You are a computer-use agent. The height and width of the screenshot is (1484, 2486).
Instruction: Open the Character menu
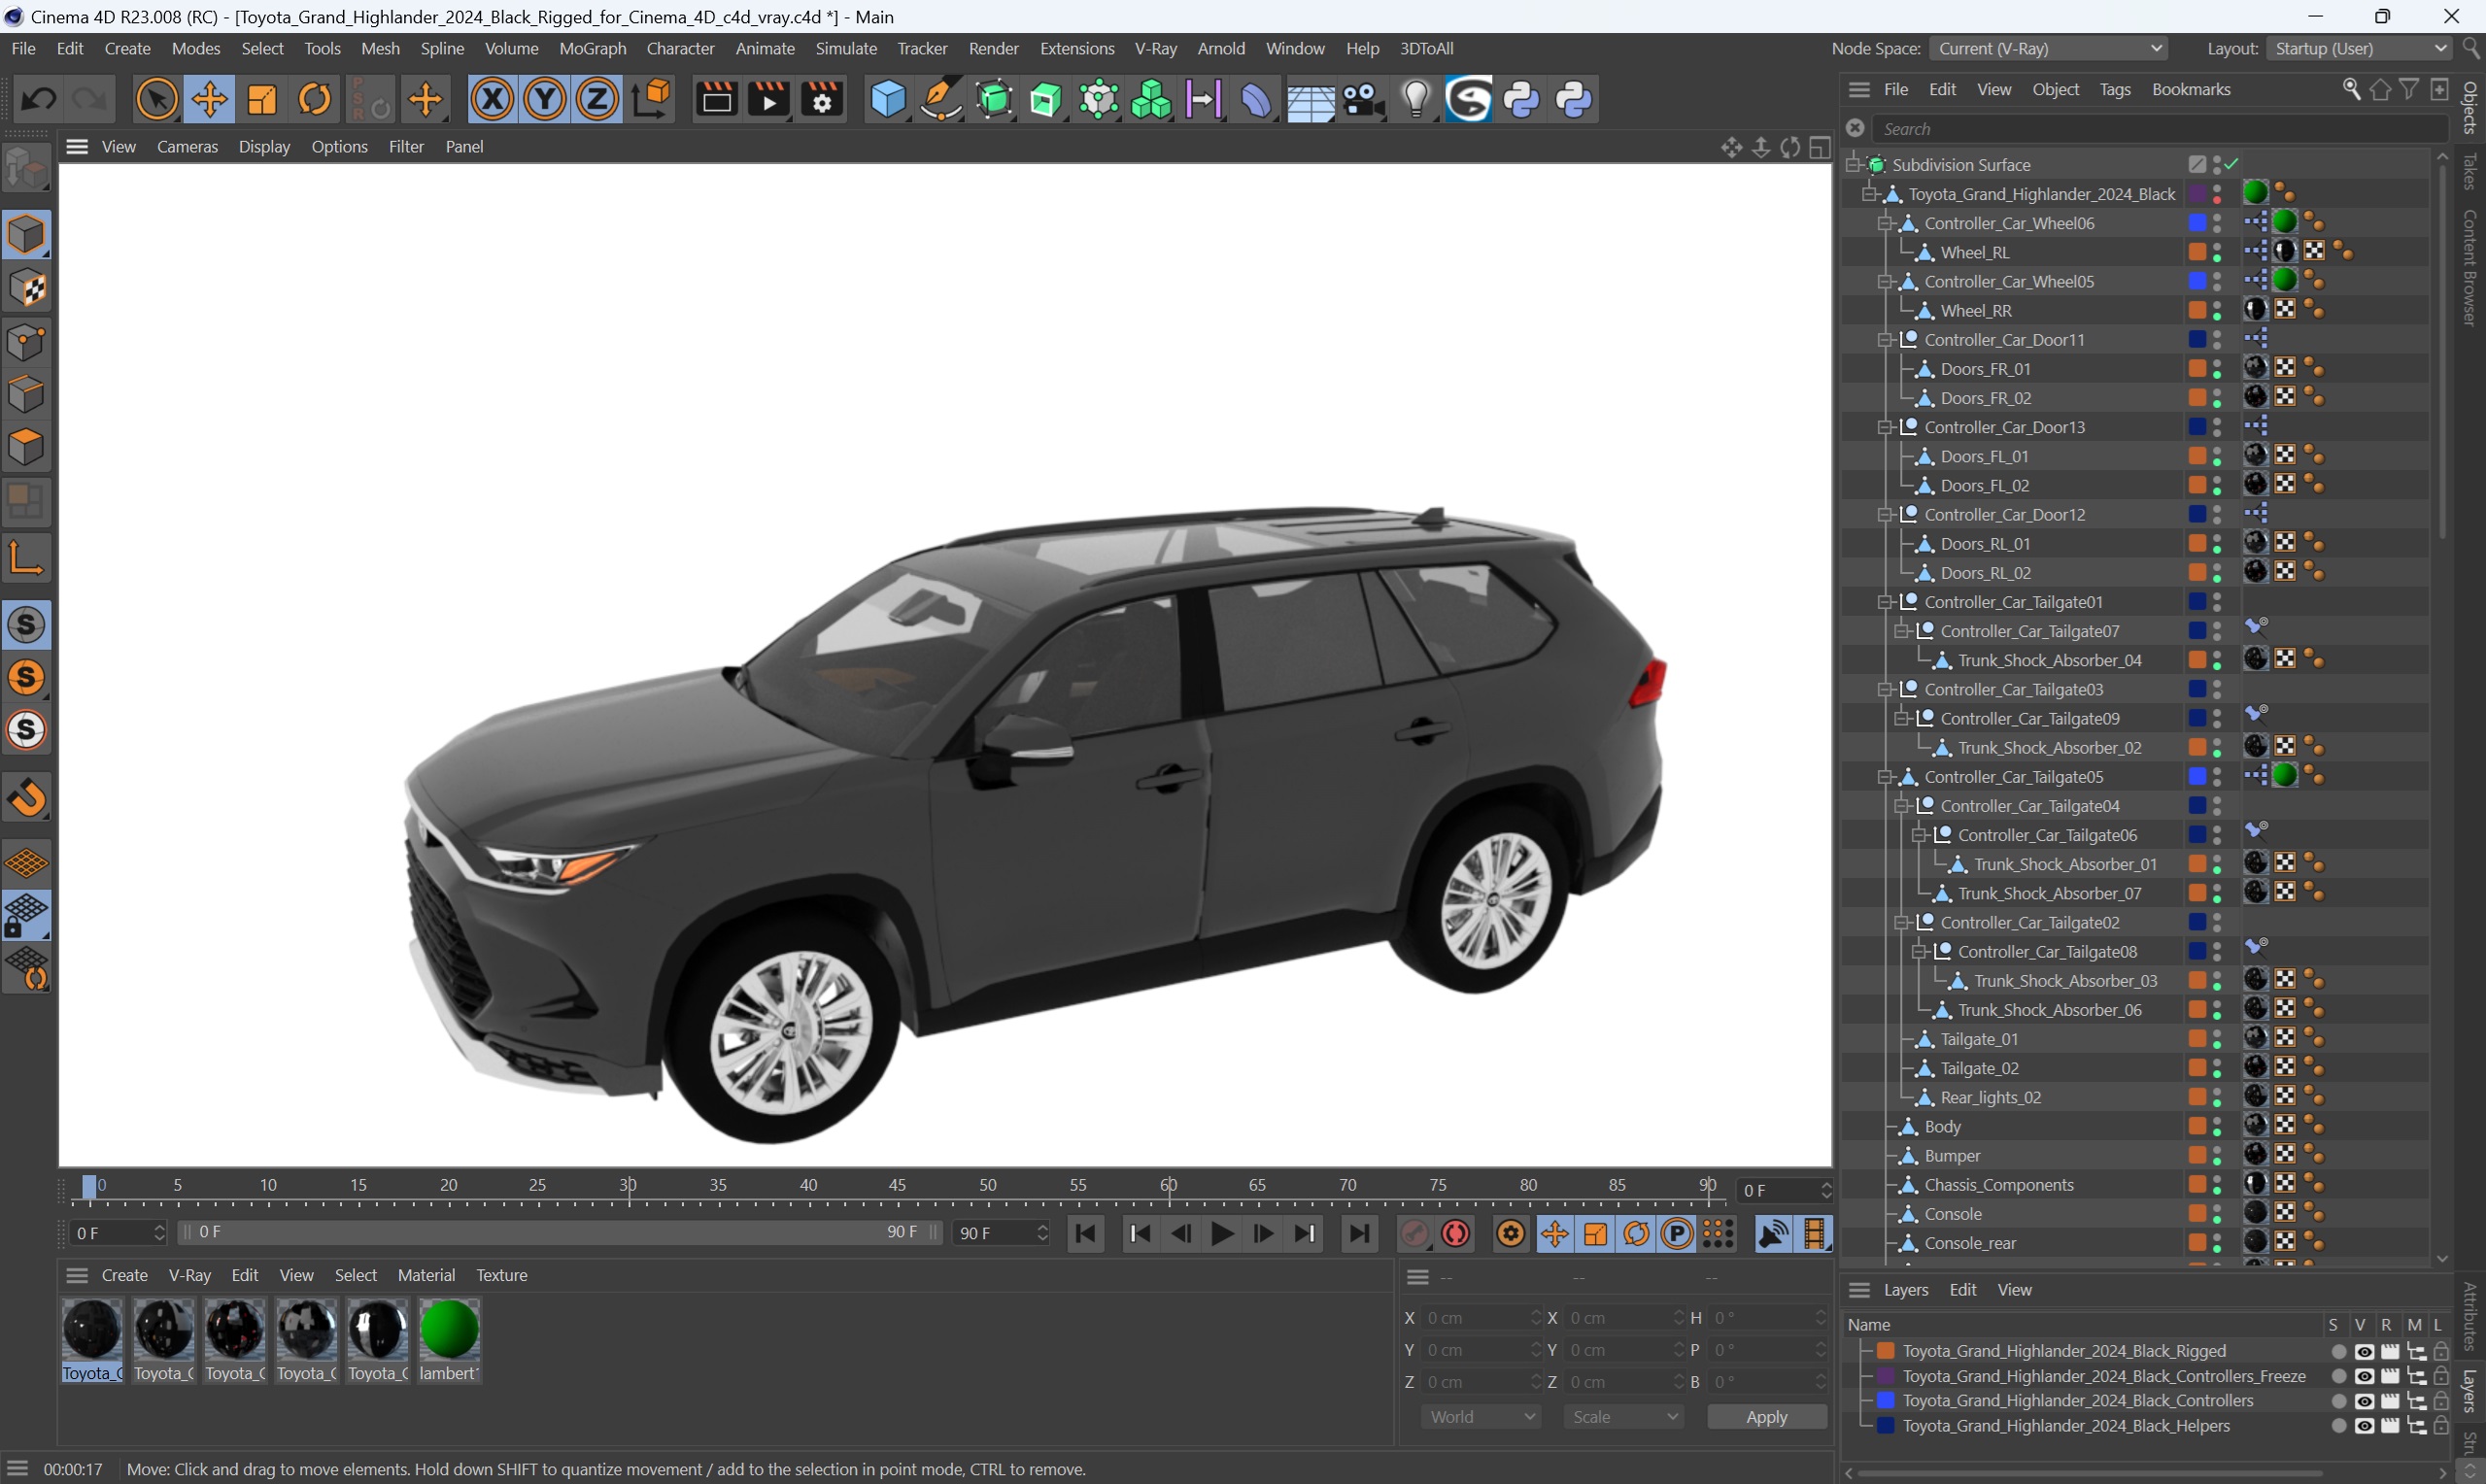[x=680, y=48]
